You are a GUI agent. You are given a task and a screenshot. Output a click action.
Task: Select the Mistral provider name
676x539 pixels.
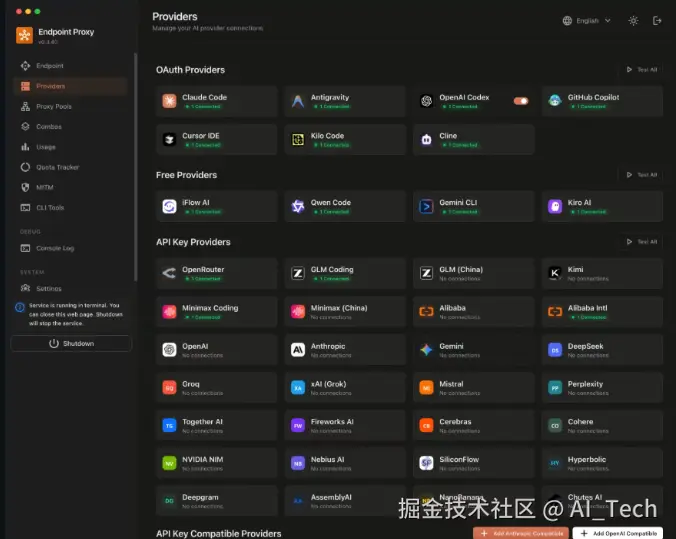coord(451,384)
